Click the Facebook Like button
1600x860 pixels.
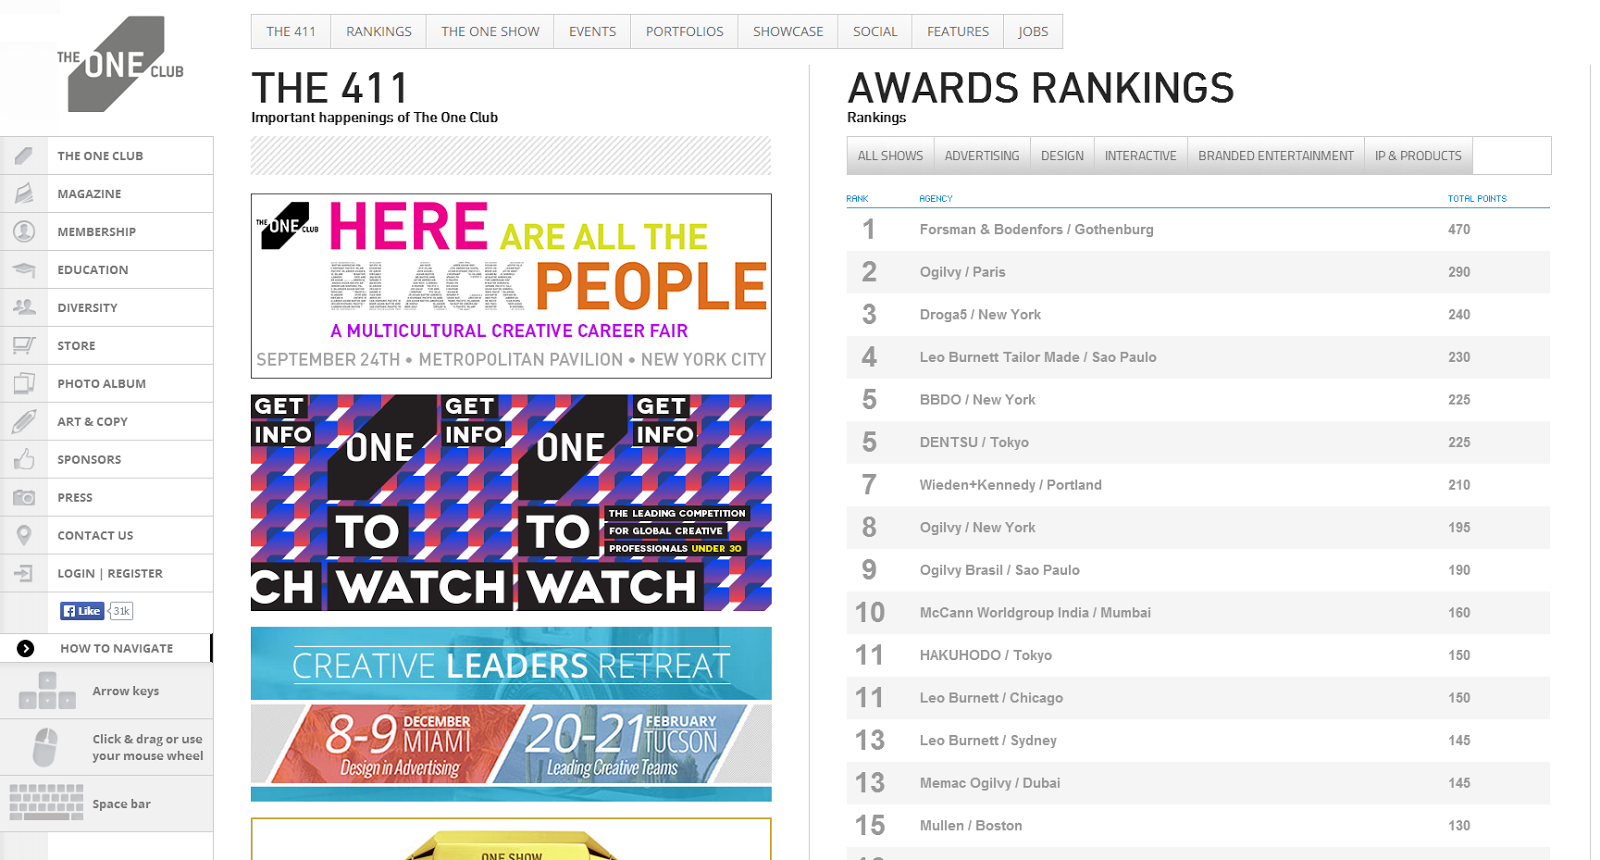[82, 611]
